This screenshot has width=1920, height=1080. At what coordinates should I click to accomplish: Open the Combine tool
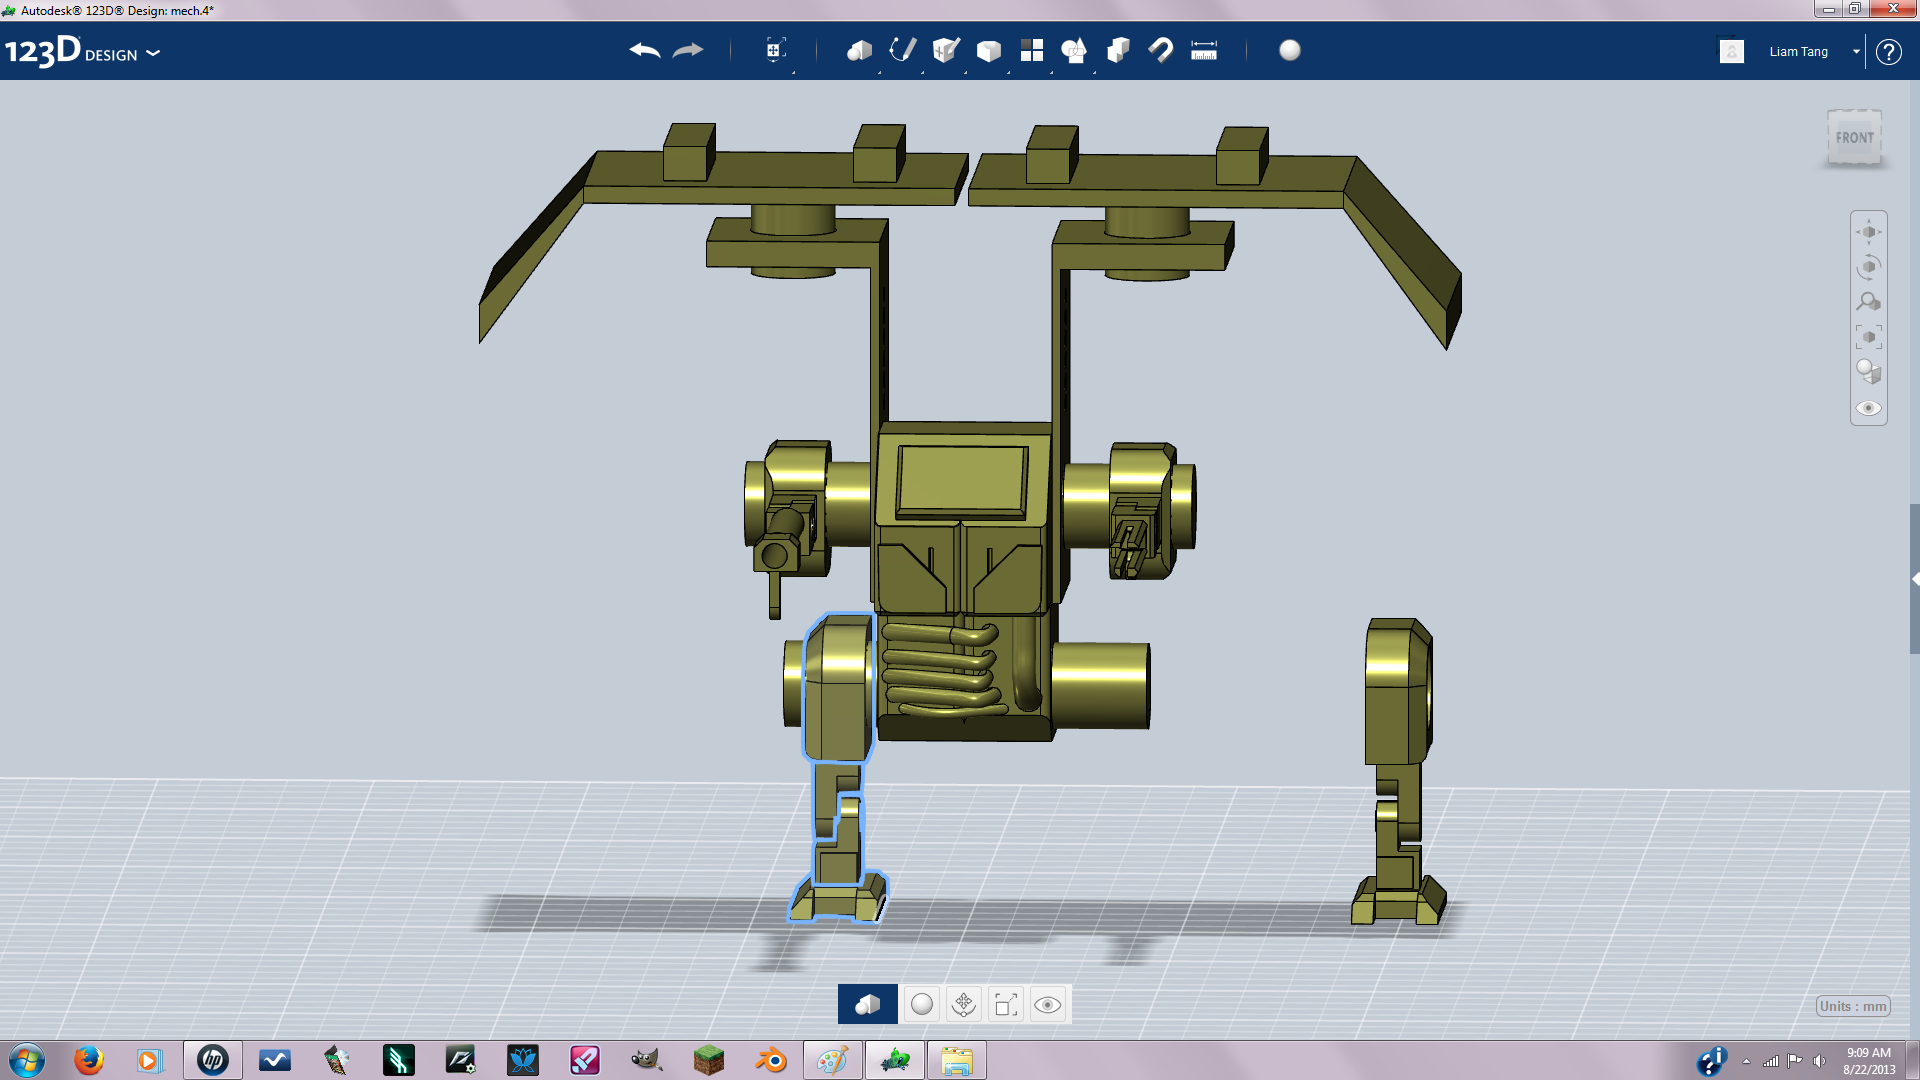click(1118, 50)
